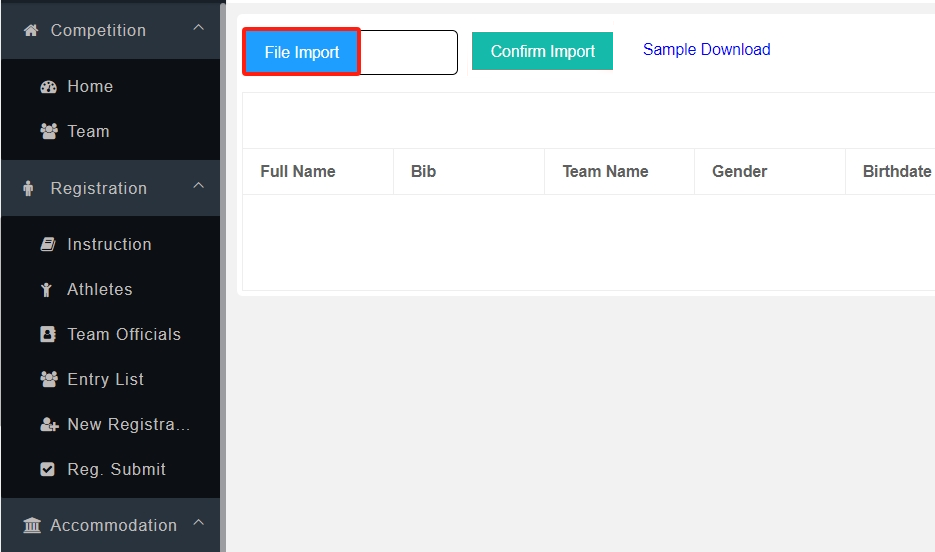Click the Team Officials badge icon
Viewport: 935px width, 552px height.
(x=48, y=334)
